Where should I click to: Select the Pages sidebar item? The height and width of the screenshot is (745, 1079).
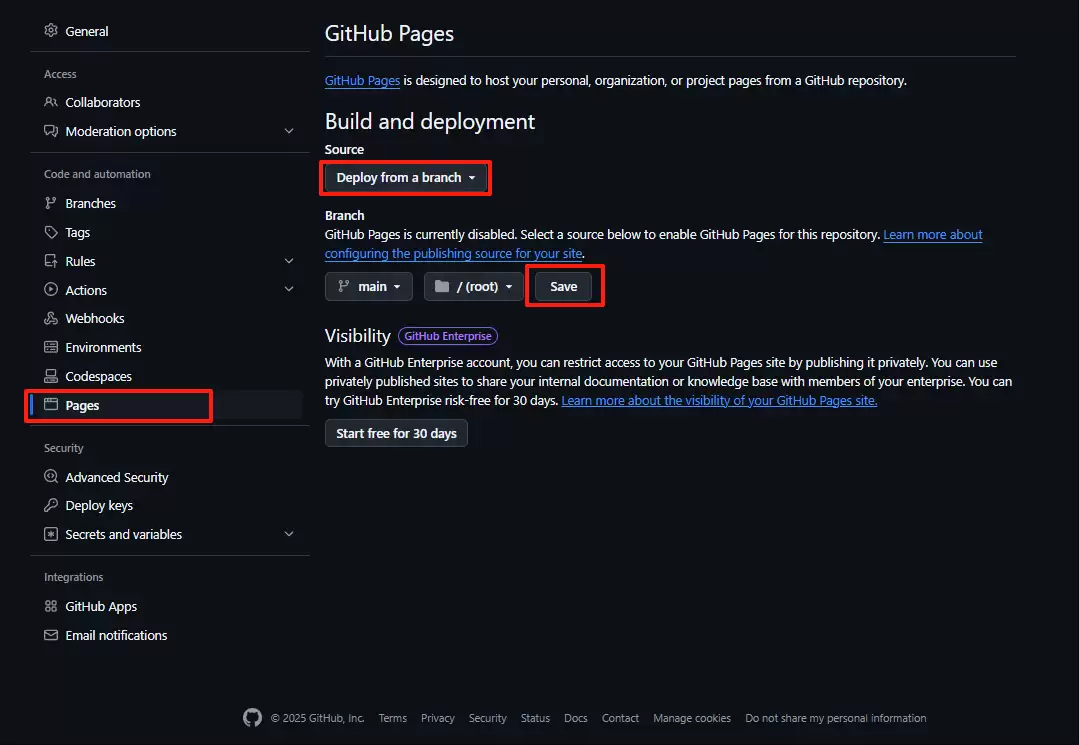tap(166, 404)
